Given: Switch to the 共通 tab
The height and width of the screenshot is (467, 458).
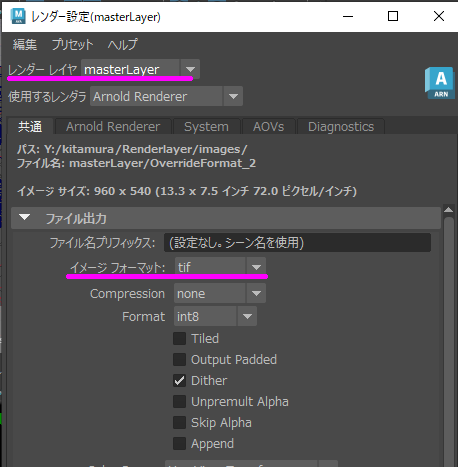Looking at the screenshot, I should tap(30, 127).
